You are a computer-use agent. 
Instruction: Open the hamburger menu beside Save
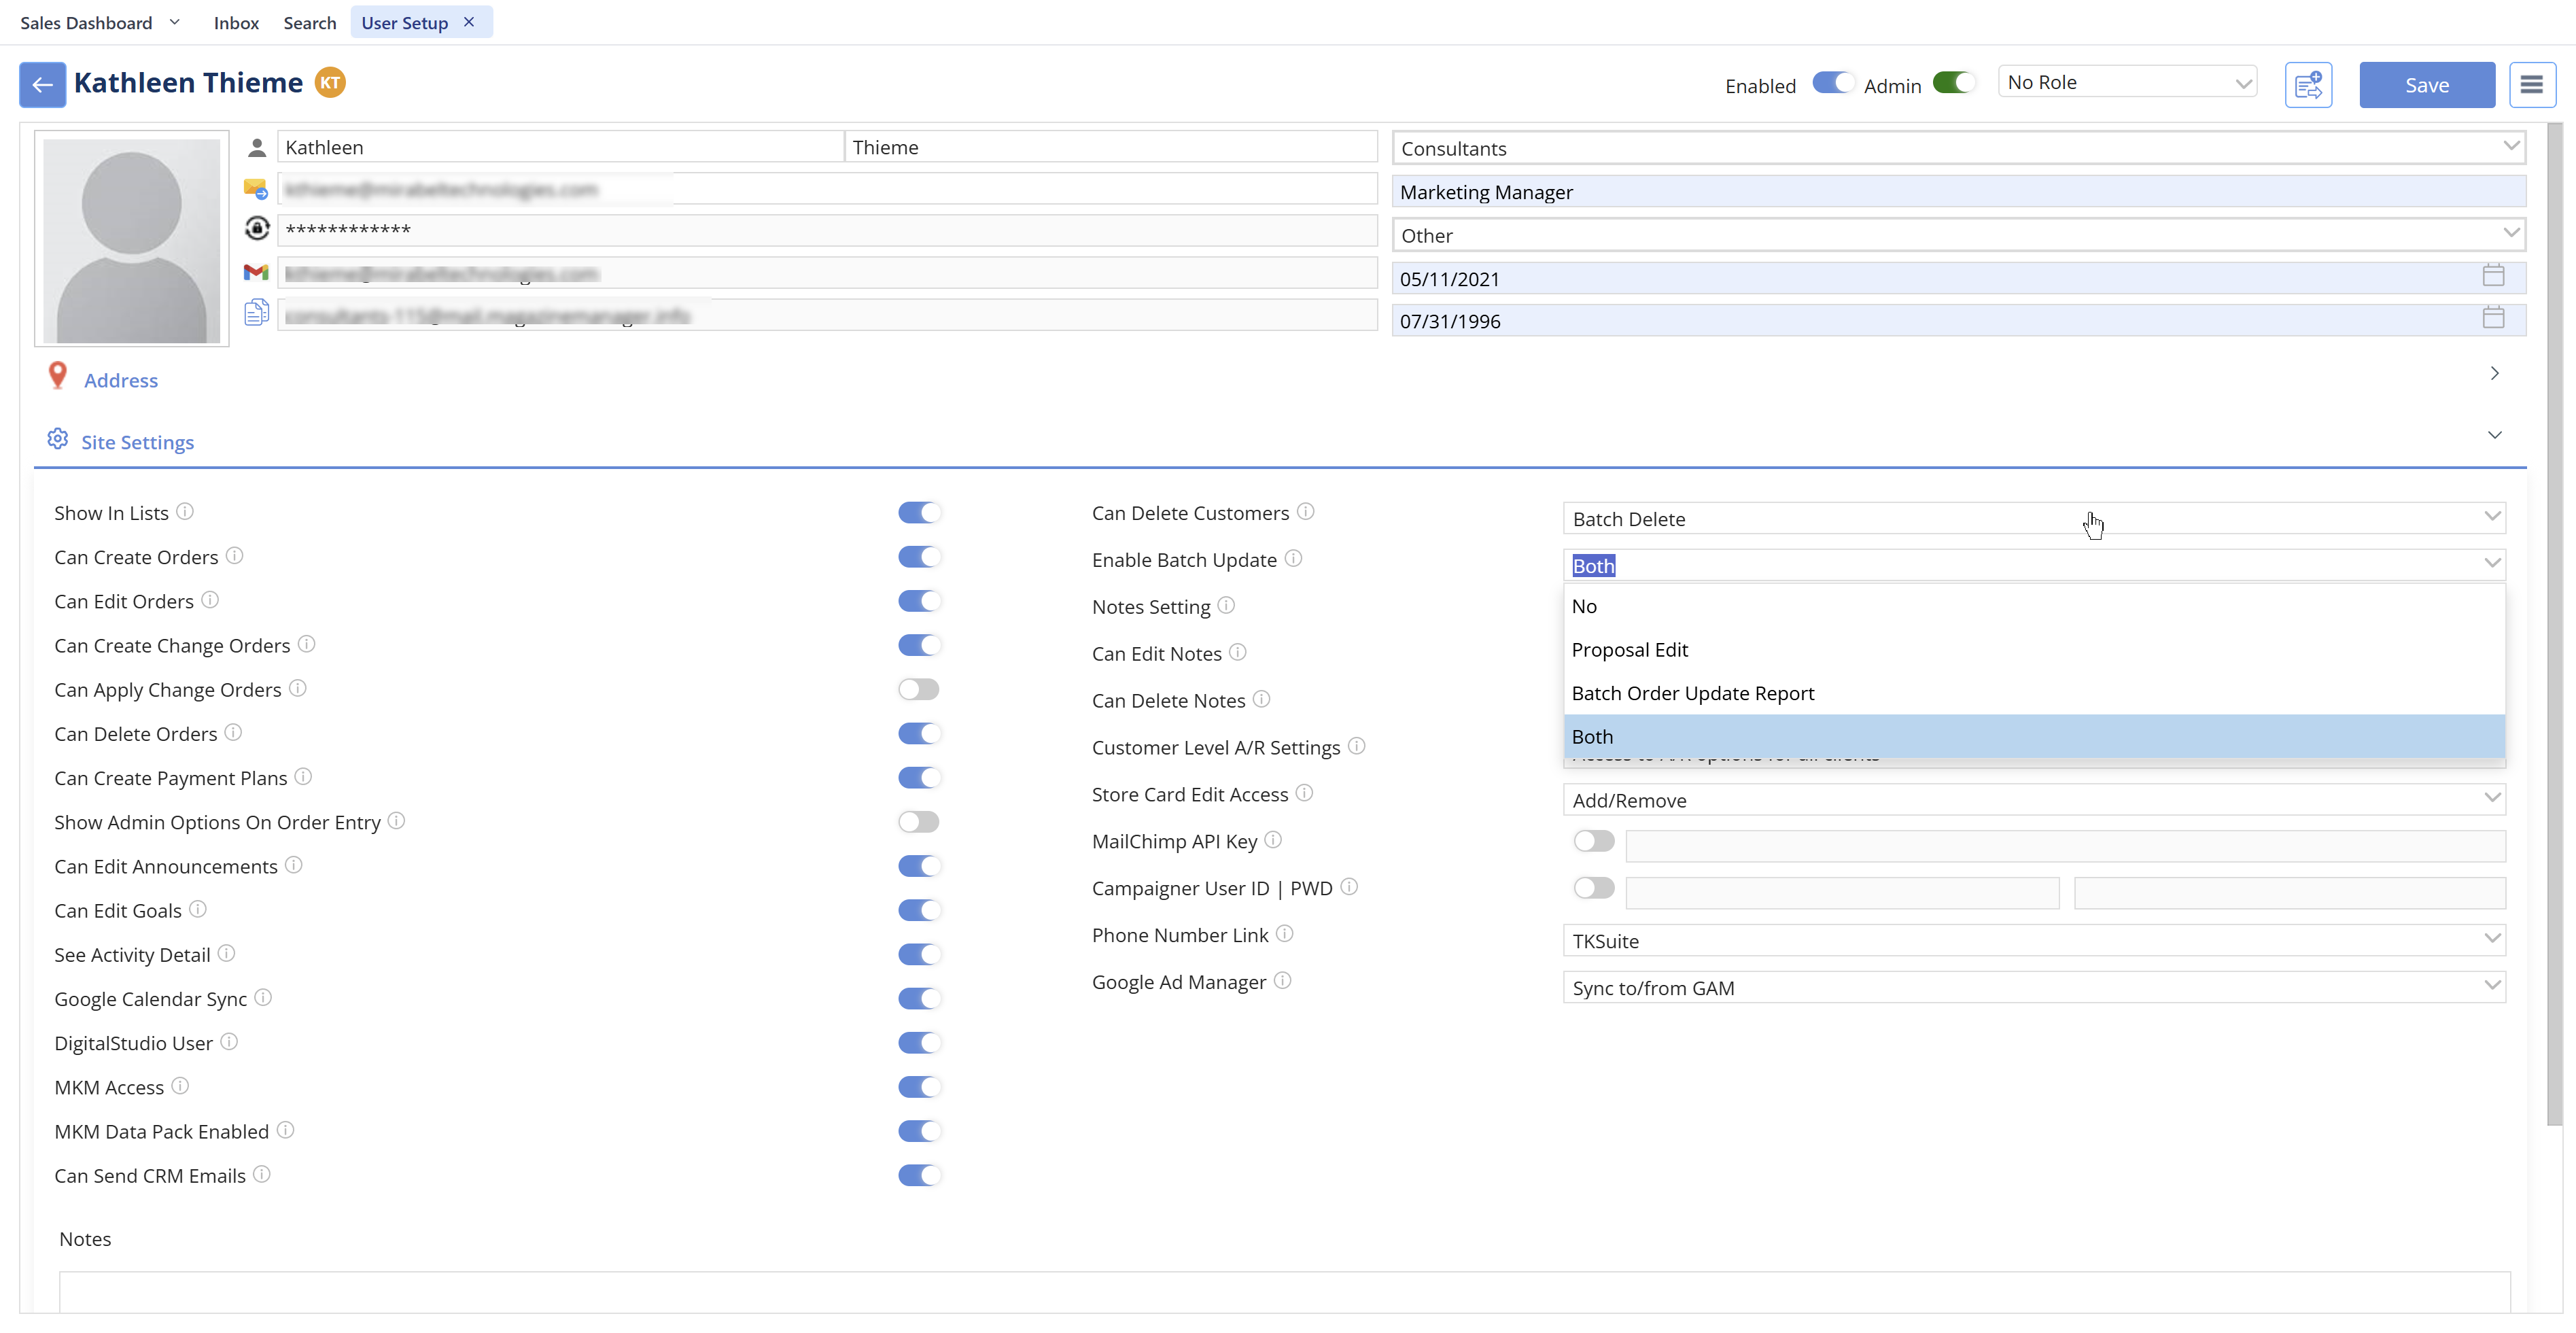(x=2531, y=85)
